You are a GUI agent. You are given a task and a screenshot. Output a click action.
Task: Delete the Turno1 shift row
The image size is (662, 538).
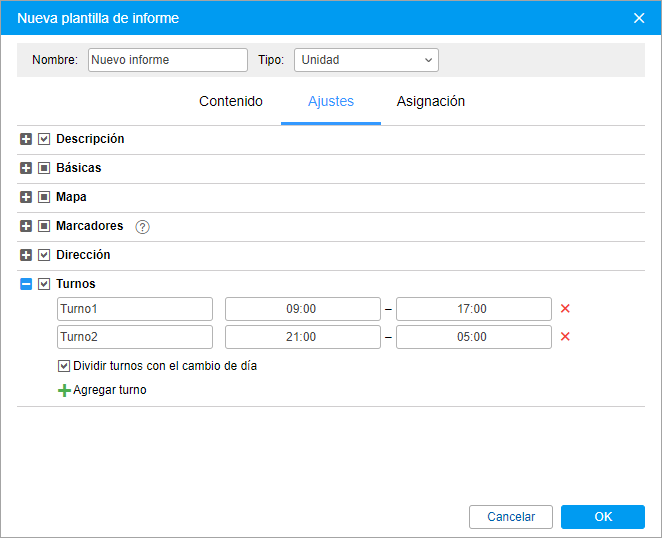565,309
